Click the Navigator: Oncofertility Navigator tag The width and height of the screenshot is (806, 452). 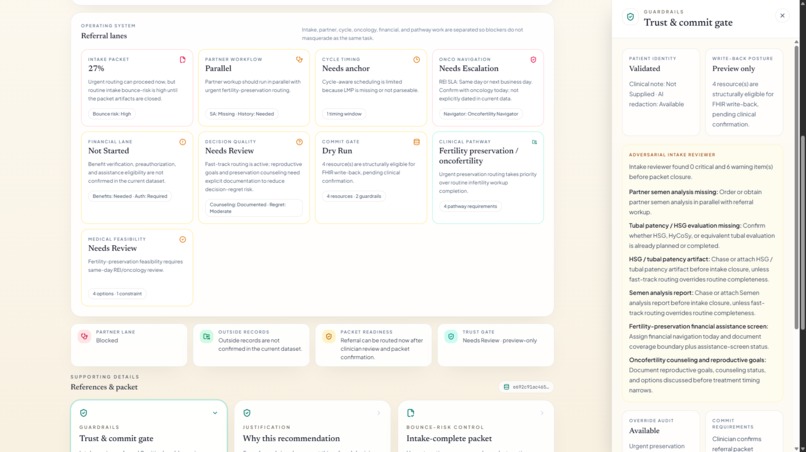(x=481, y=114)
